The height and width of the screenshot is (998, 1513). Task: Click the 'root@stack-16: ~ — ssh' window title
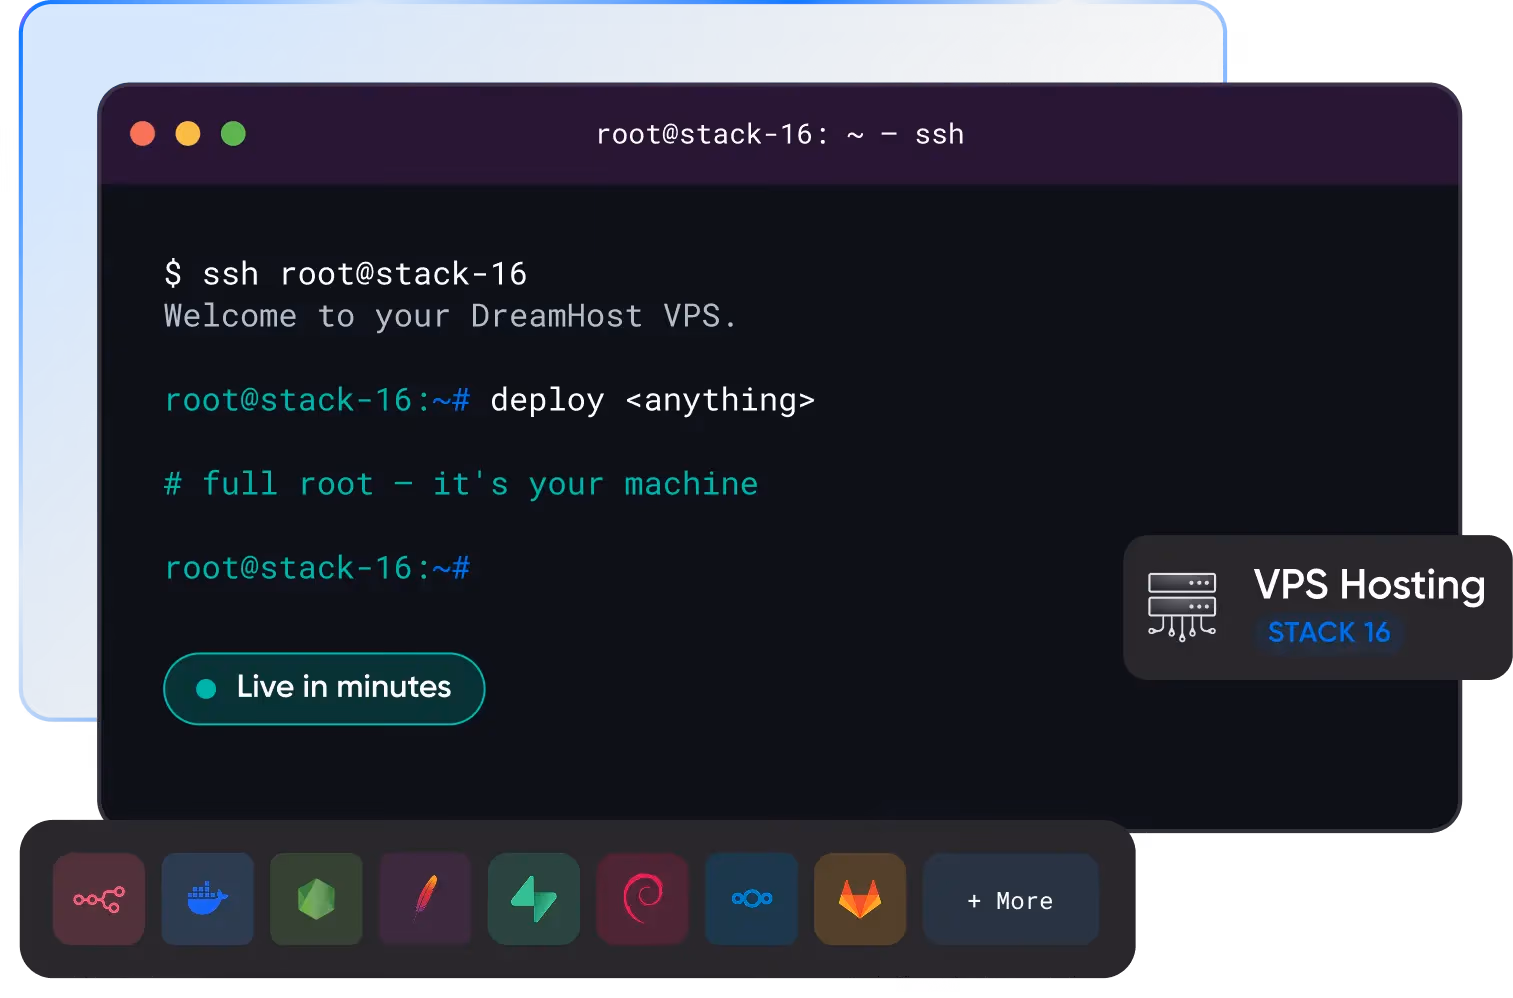tap(780, 134)
